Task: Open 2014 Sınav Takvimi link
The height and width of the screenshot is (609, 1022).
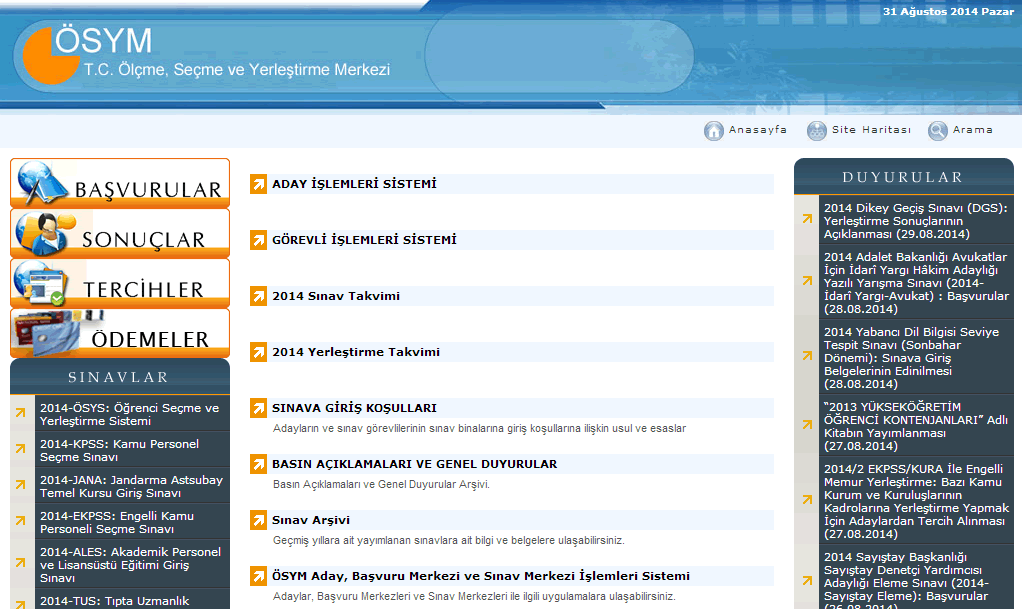Action: point(336,296)
